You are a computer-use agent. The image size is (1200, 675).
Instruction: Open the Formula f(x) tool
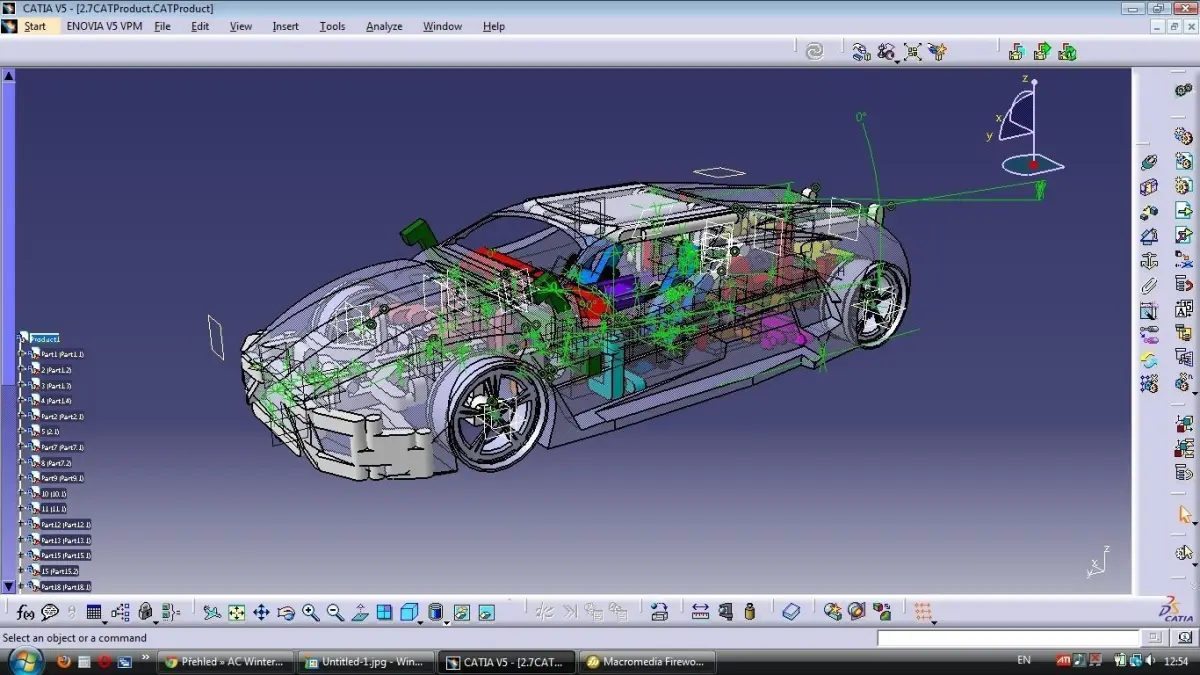tap(26, 612)
